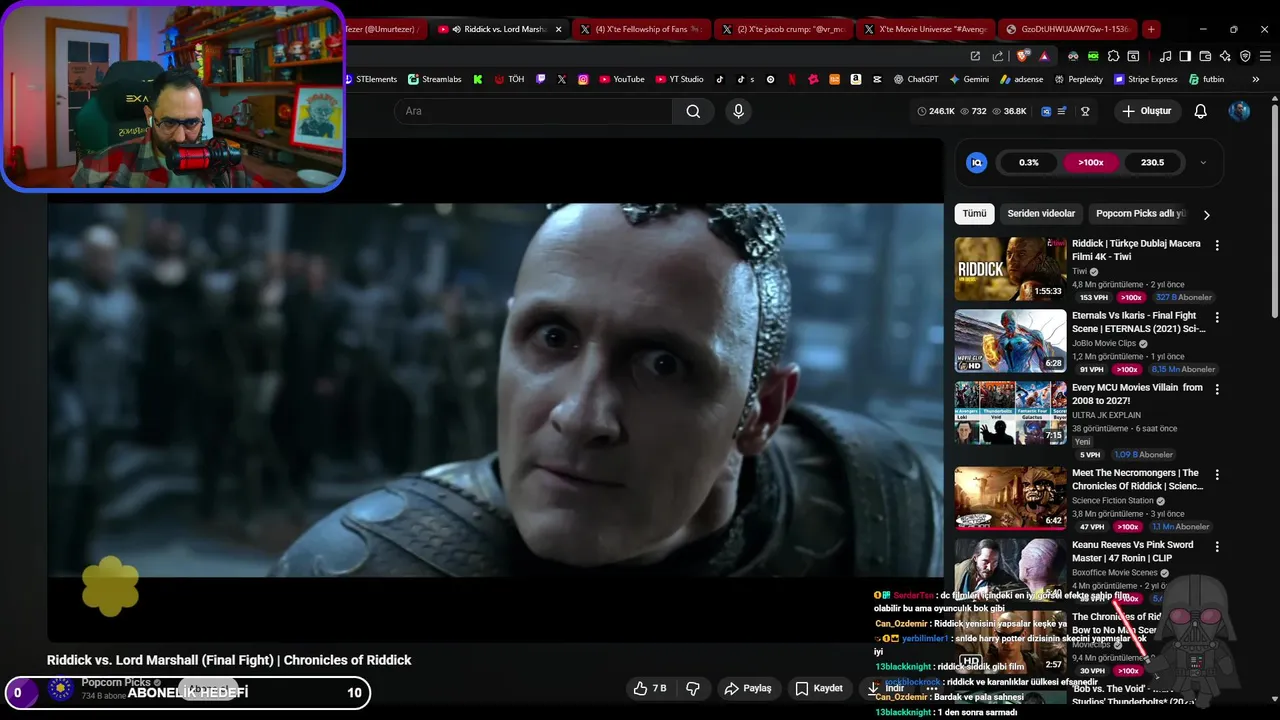Image resolution: width=1280 pixels, height=720 pixels.
Task: Open the futbin bookmark
Action: pos(1206,79)
